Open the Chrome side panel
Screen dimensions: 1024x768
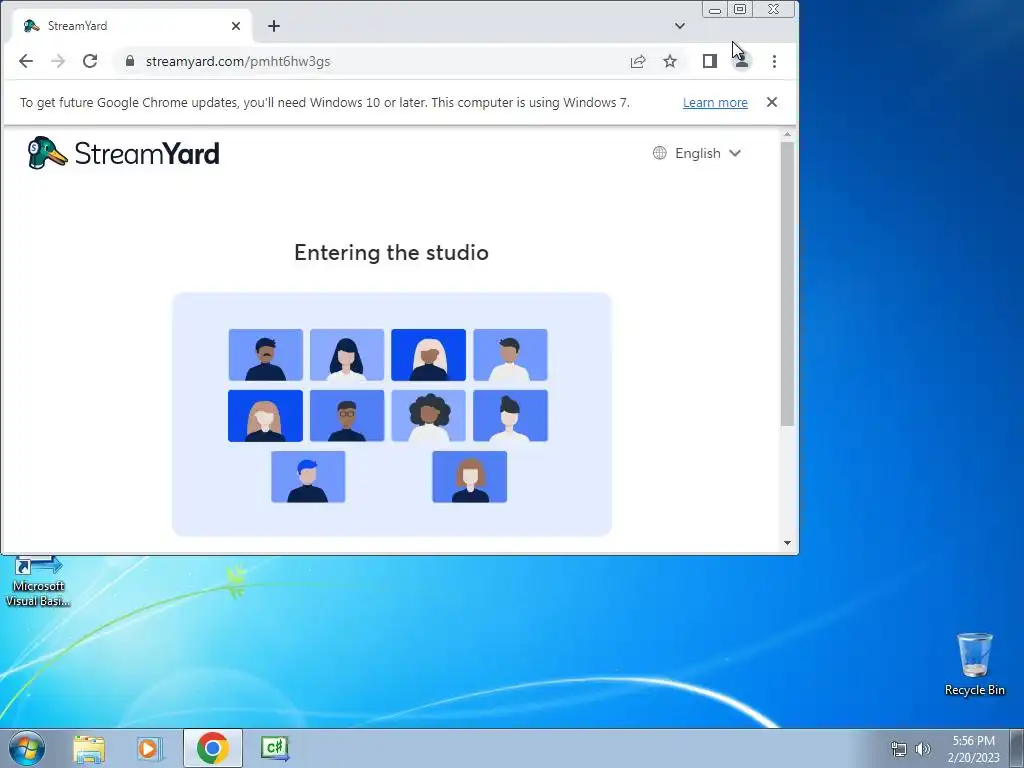[710, 61]
